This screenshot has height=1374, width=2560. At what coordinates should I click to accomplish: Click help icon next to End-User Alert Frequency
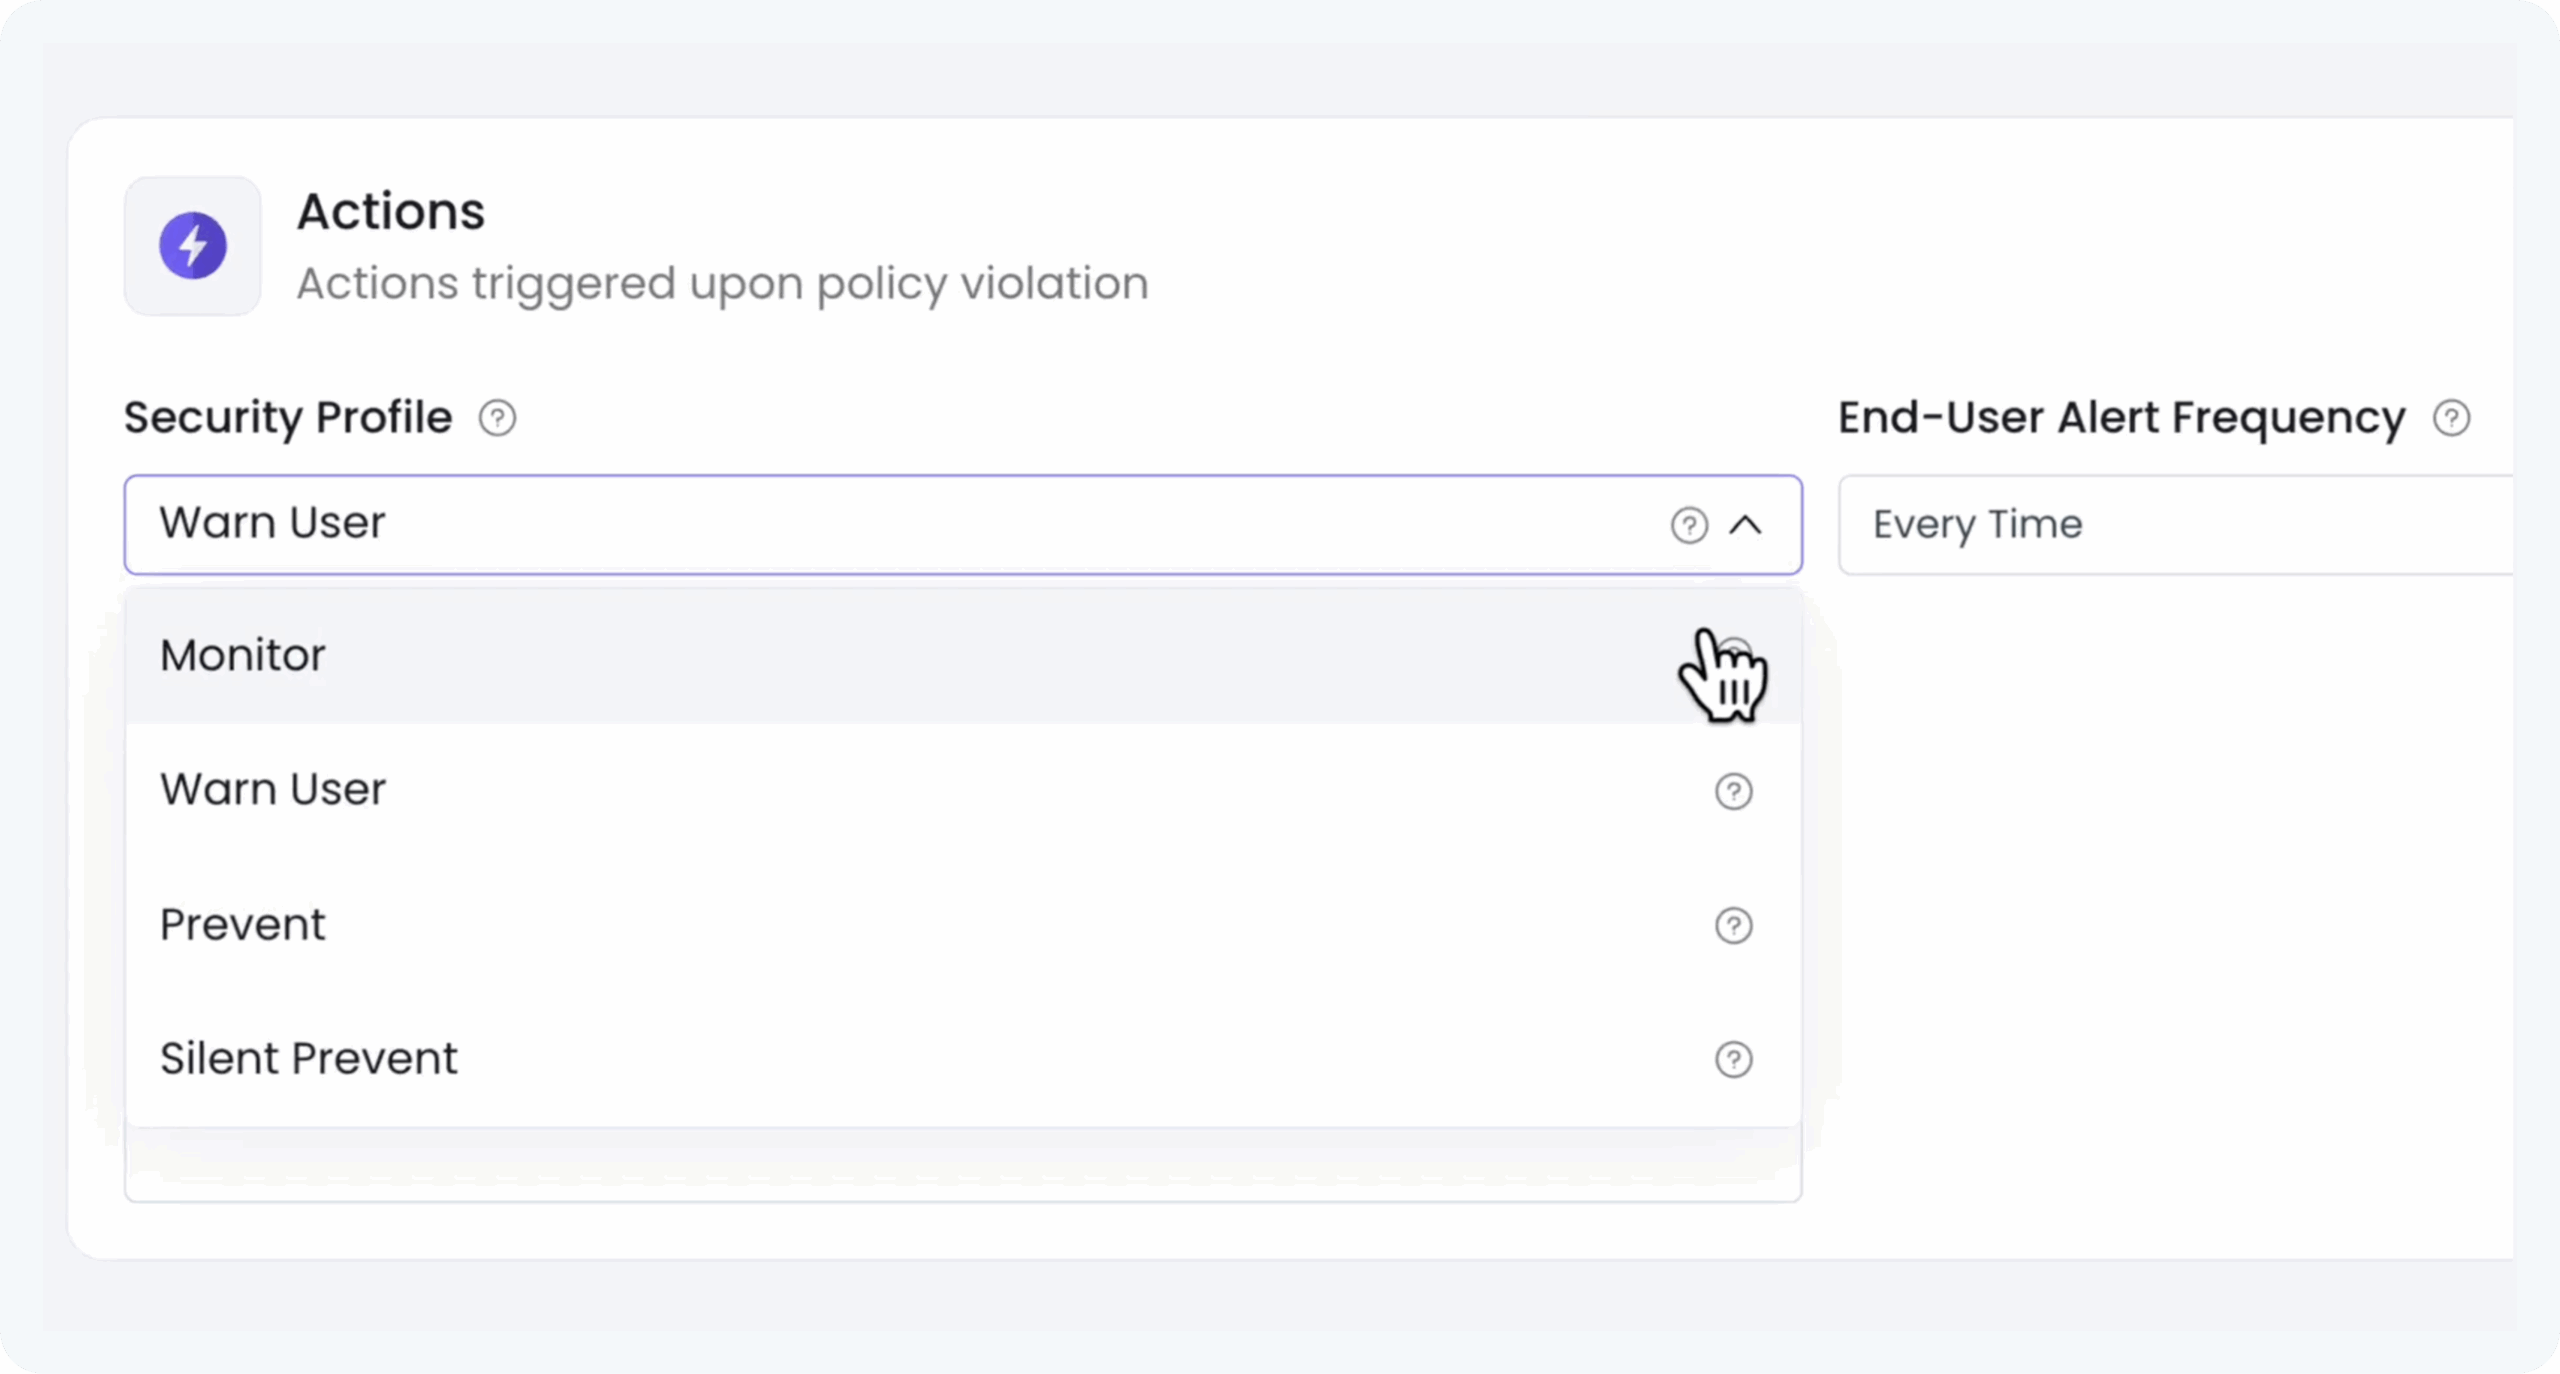2451,418
